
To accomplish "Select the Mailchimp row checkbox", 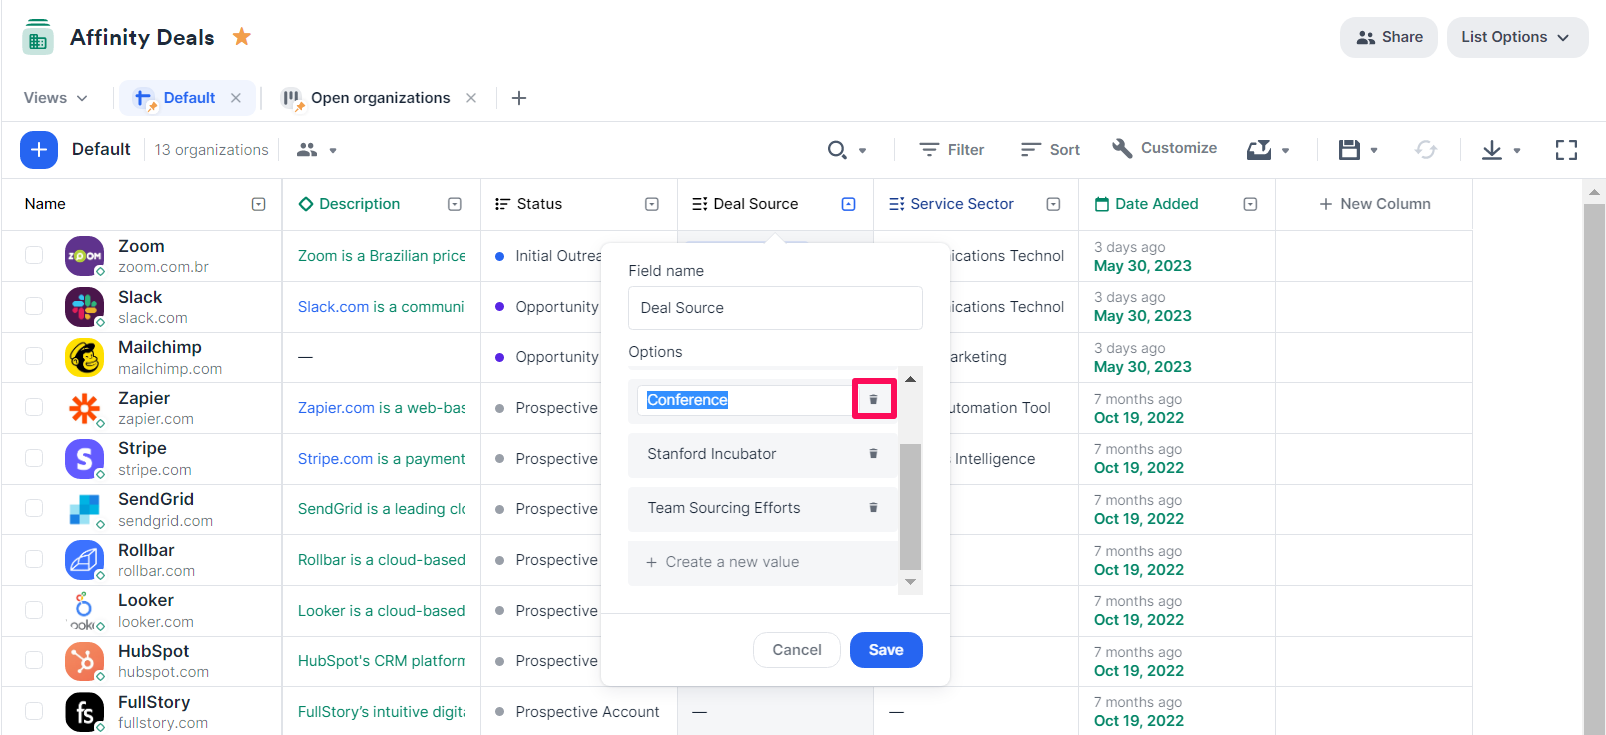I will coord(34,357).
